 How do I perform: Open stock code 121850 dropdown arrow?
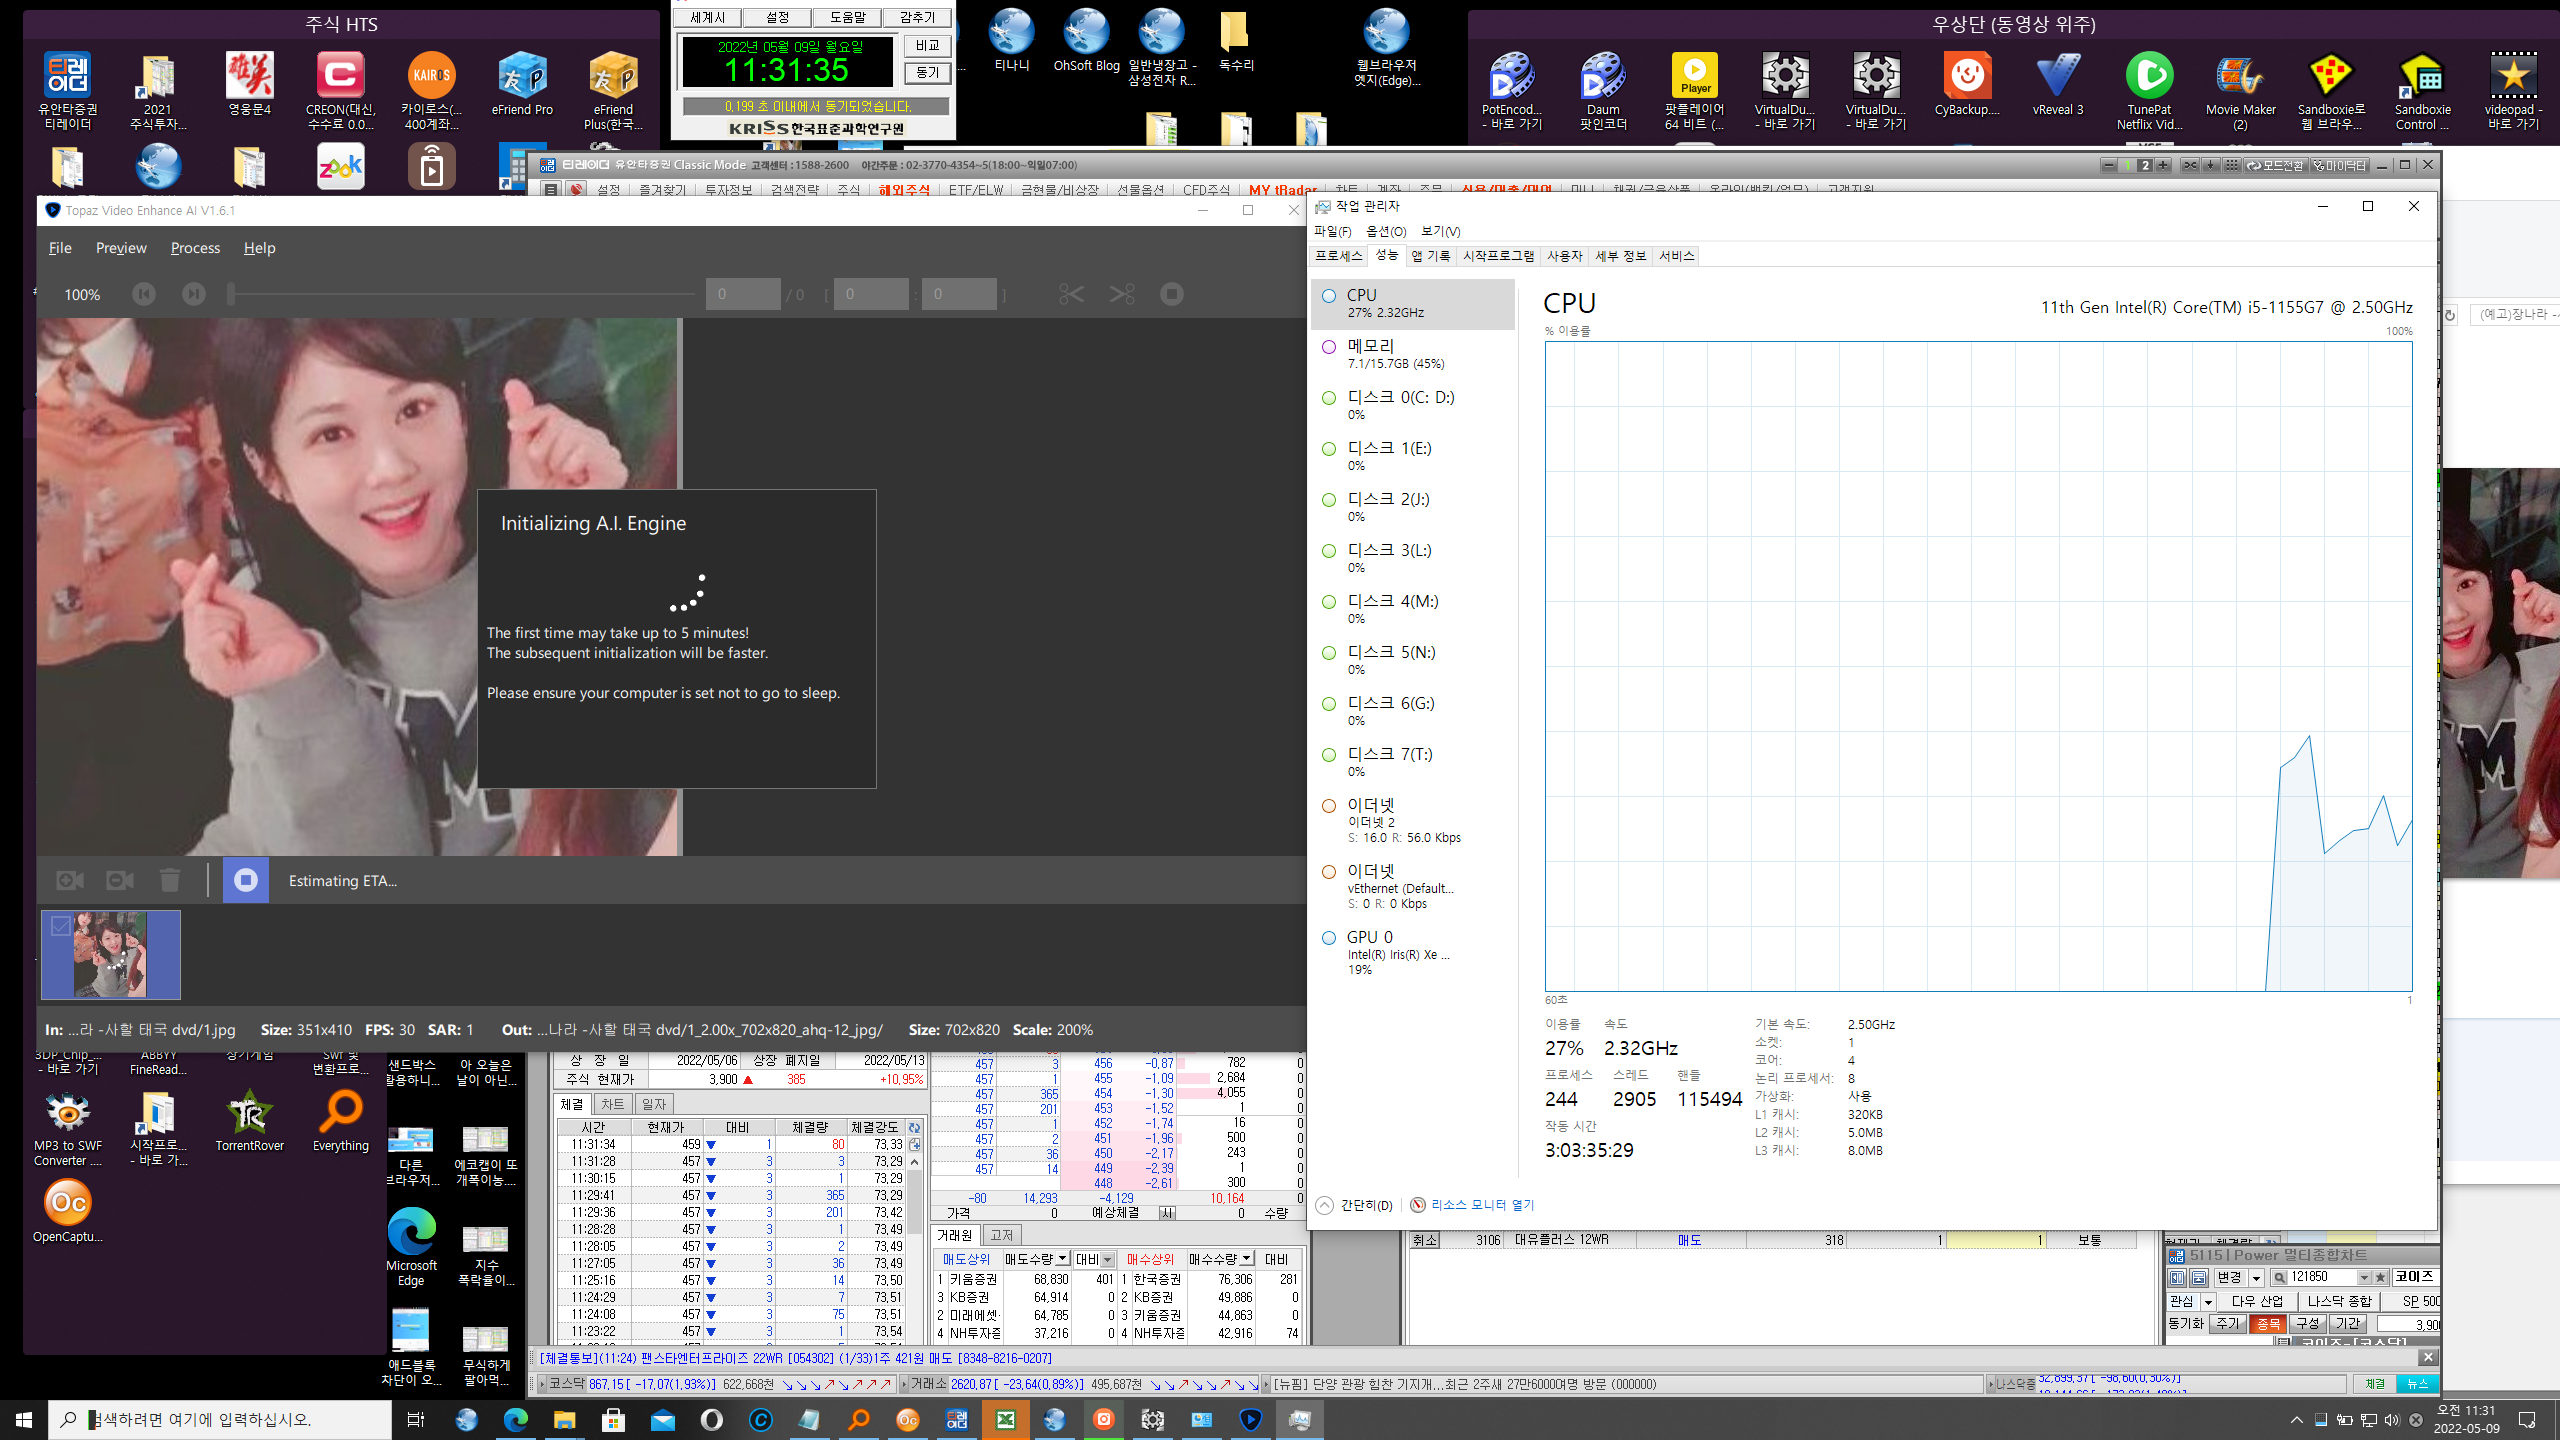pos(2364,1278)
